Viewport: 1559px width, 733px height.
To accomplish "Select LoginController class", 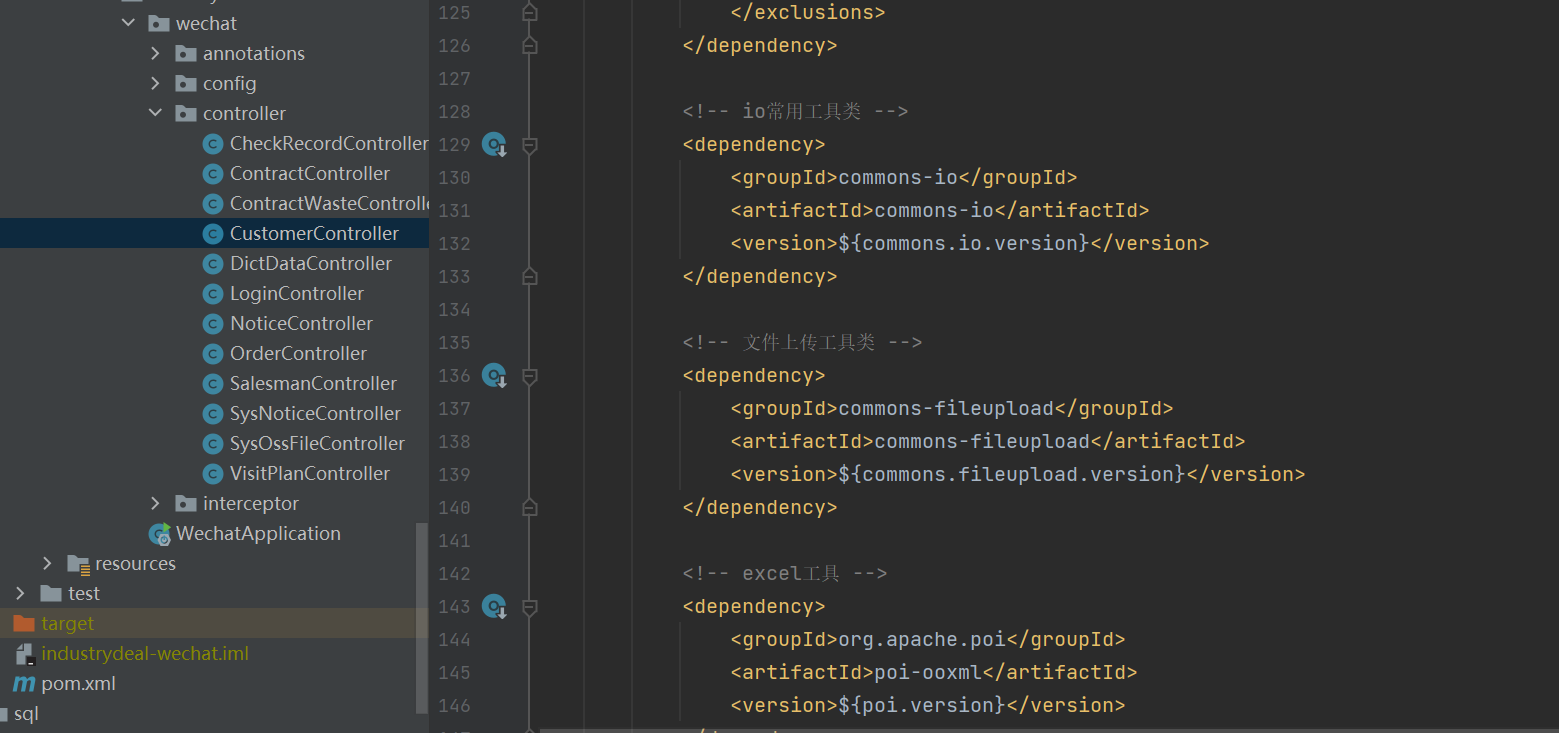I will coord(297,293).
